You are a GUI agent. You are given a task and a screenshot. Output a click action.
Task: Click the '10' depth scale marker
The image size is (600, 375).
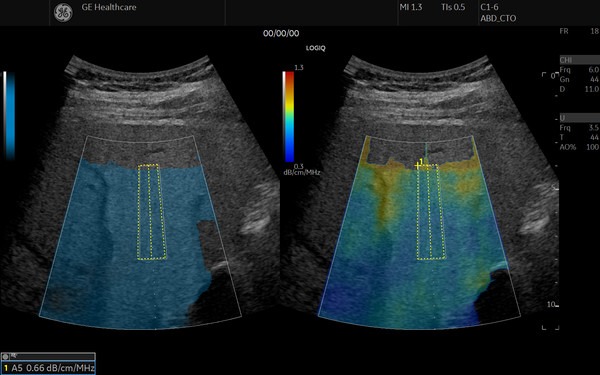click(x=551, y=305)
